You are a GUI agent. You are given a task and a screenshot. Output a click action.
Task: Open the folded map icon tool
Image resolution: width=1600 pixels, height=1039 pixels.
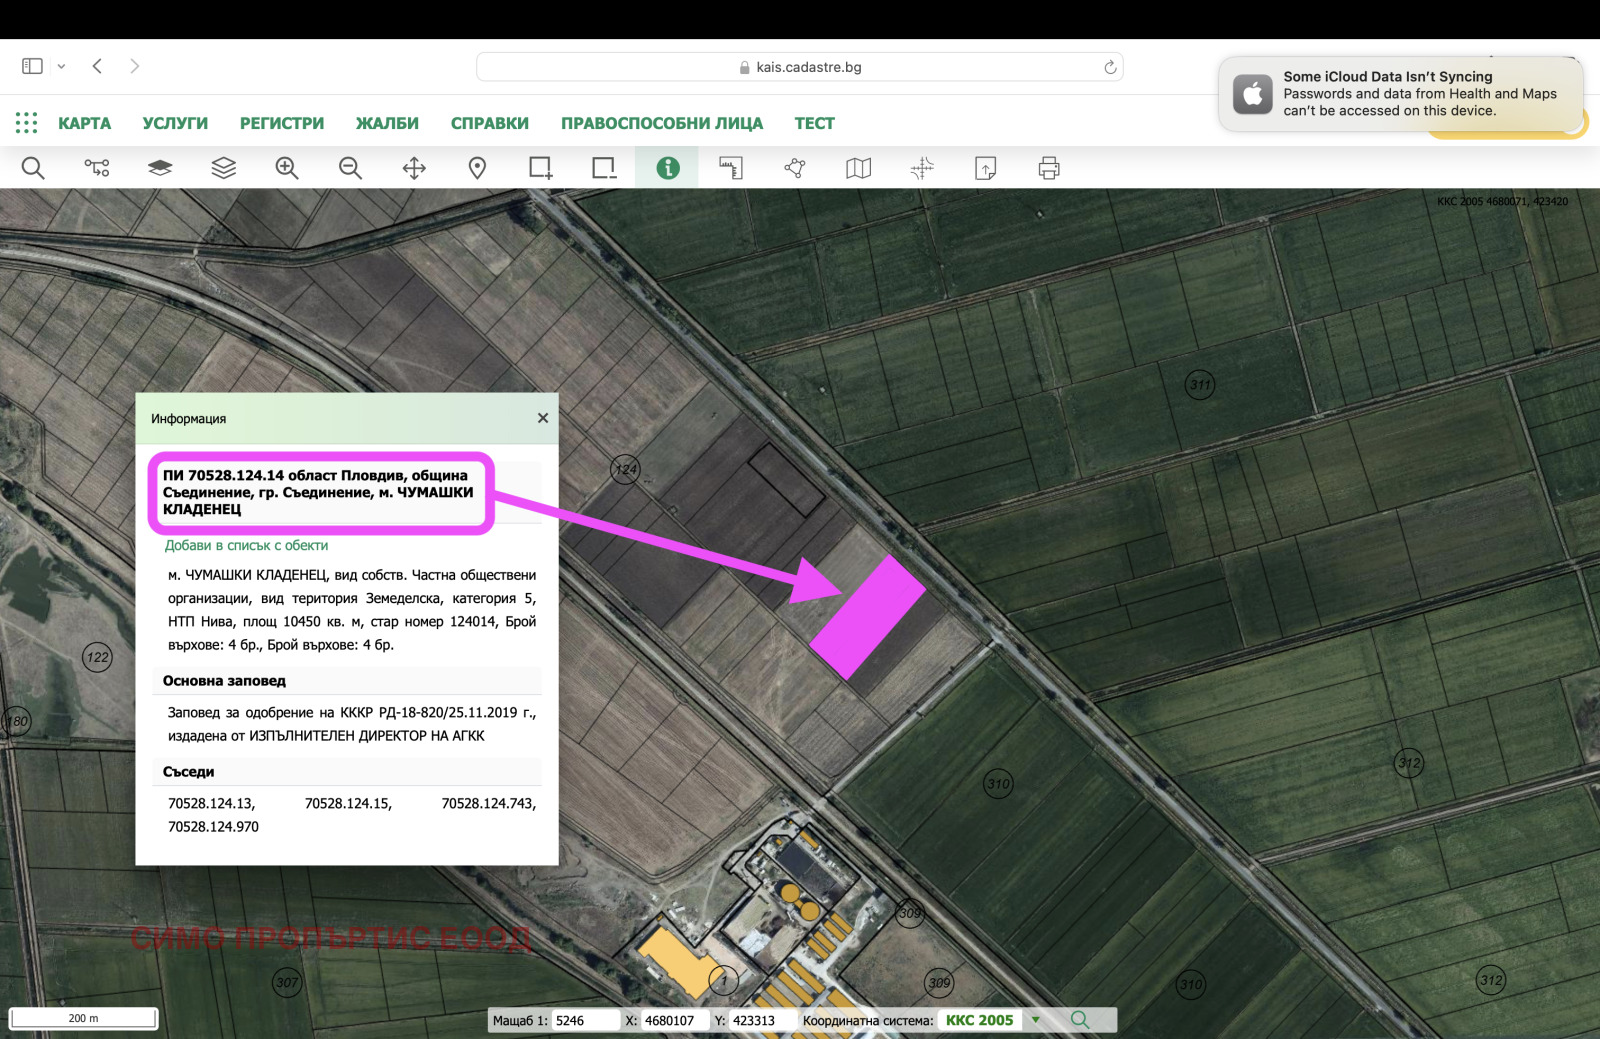pos(858,168)
